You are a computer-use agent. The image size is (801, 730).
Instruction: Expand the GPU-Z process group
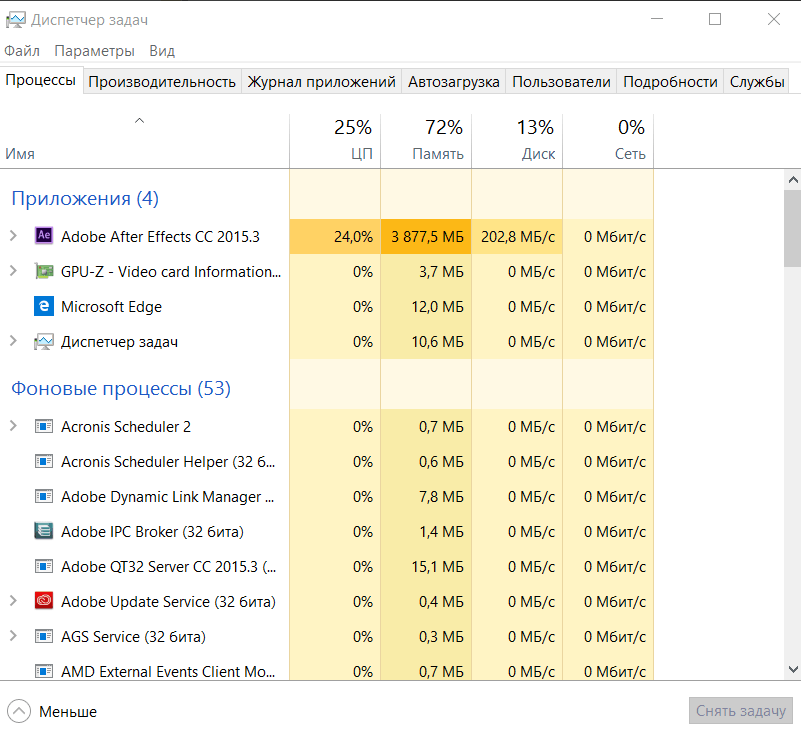(13, 272)
